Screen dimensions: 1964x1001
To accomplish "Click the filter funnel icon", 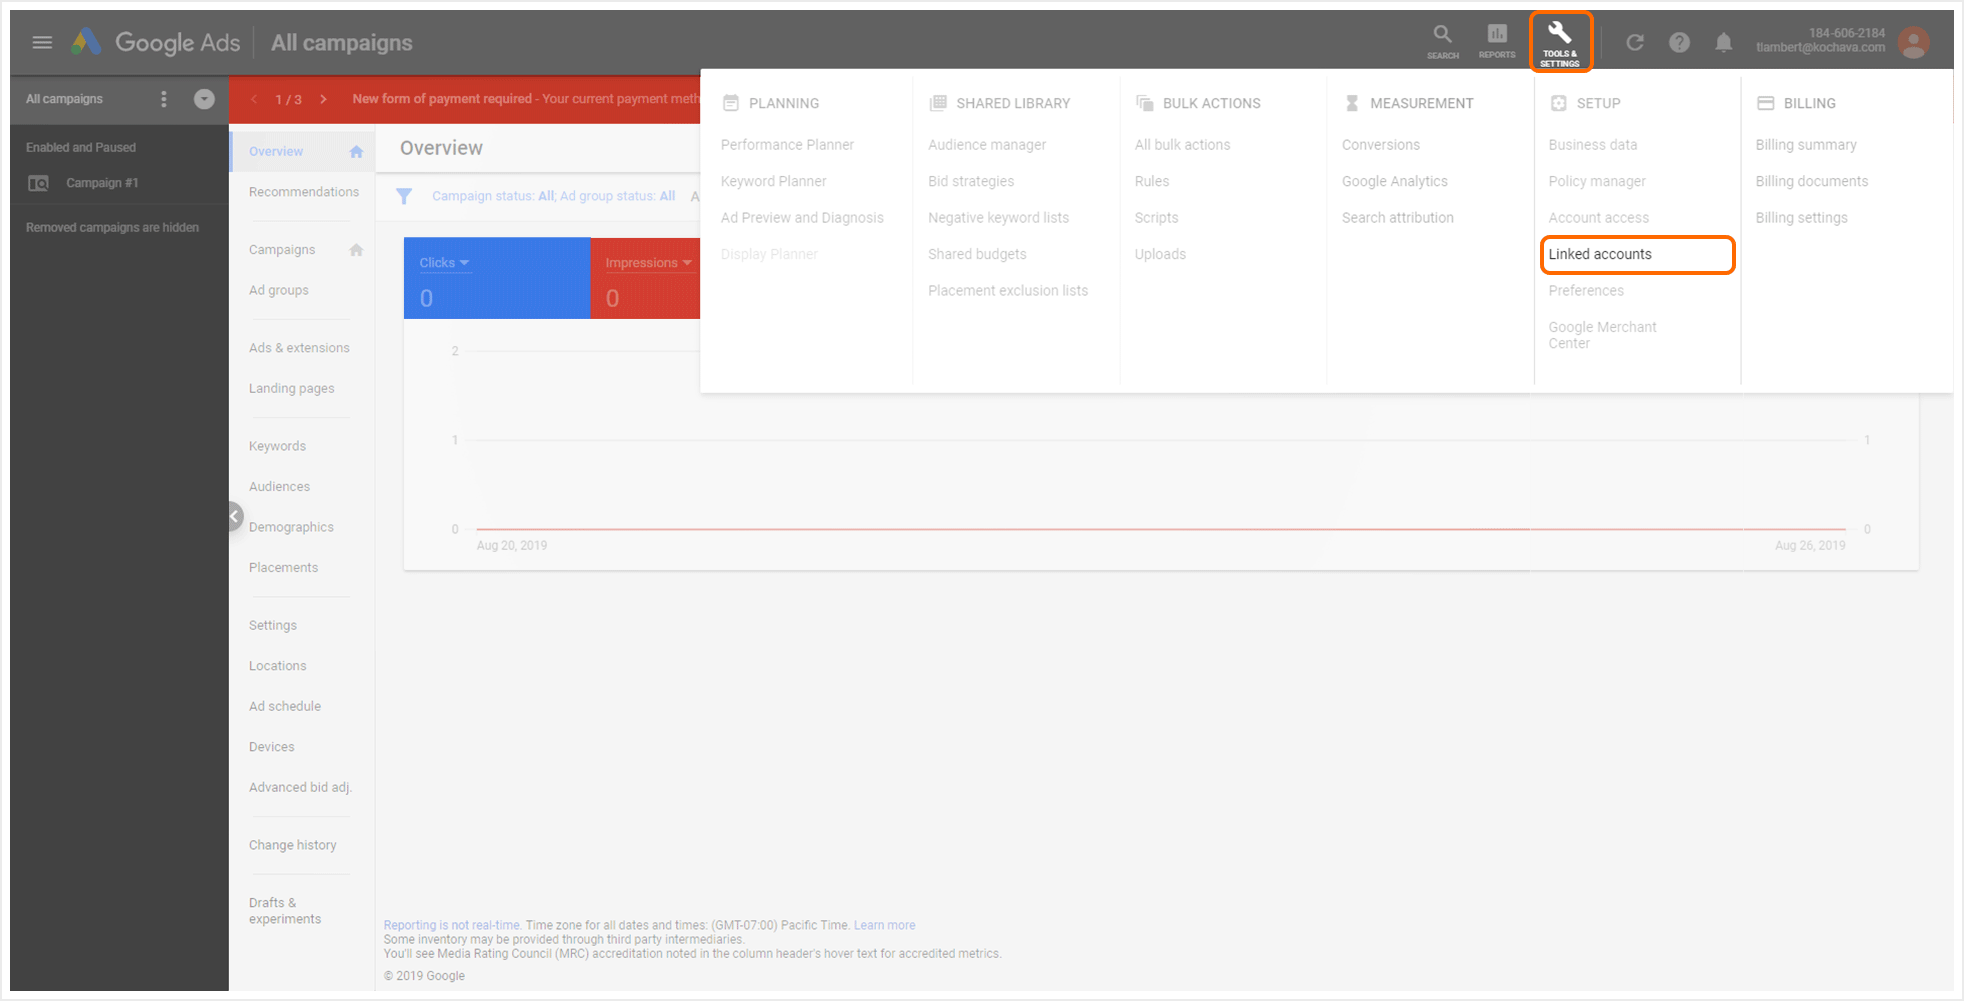I will coord(404,196).
